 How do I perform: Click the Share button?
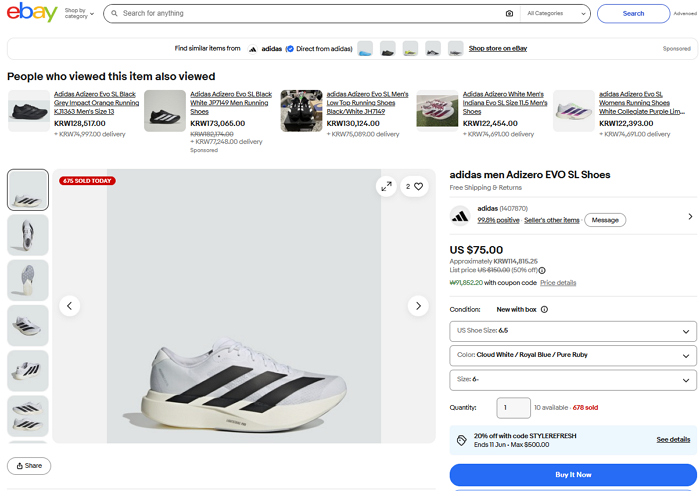(29, 466)
